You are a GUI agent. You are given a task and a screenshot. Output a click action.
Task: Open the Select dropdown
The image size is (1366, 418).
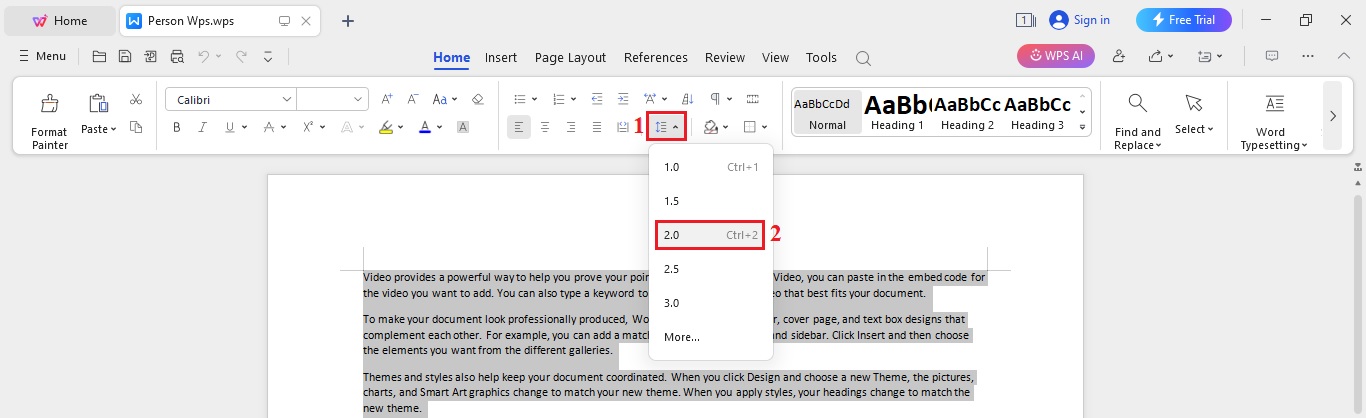pos(1193,129)
